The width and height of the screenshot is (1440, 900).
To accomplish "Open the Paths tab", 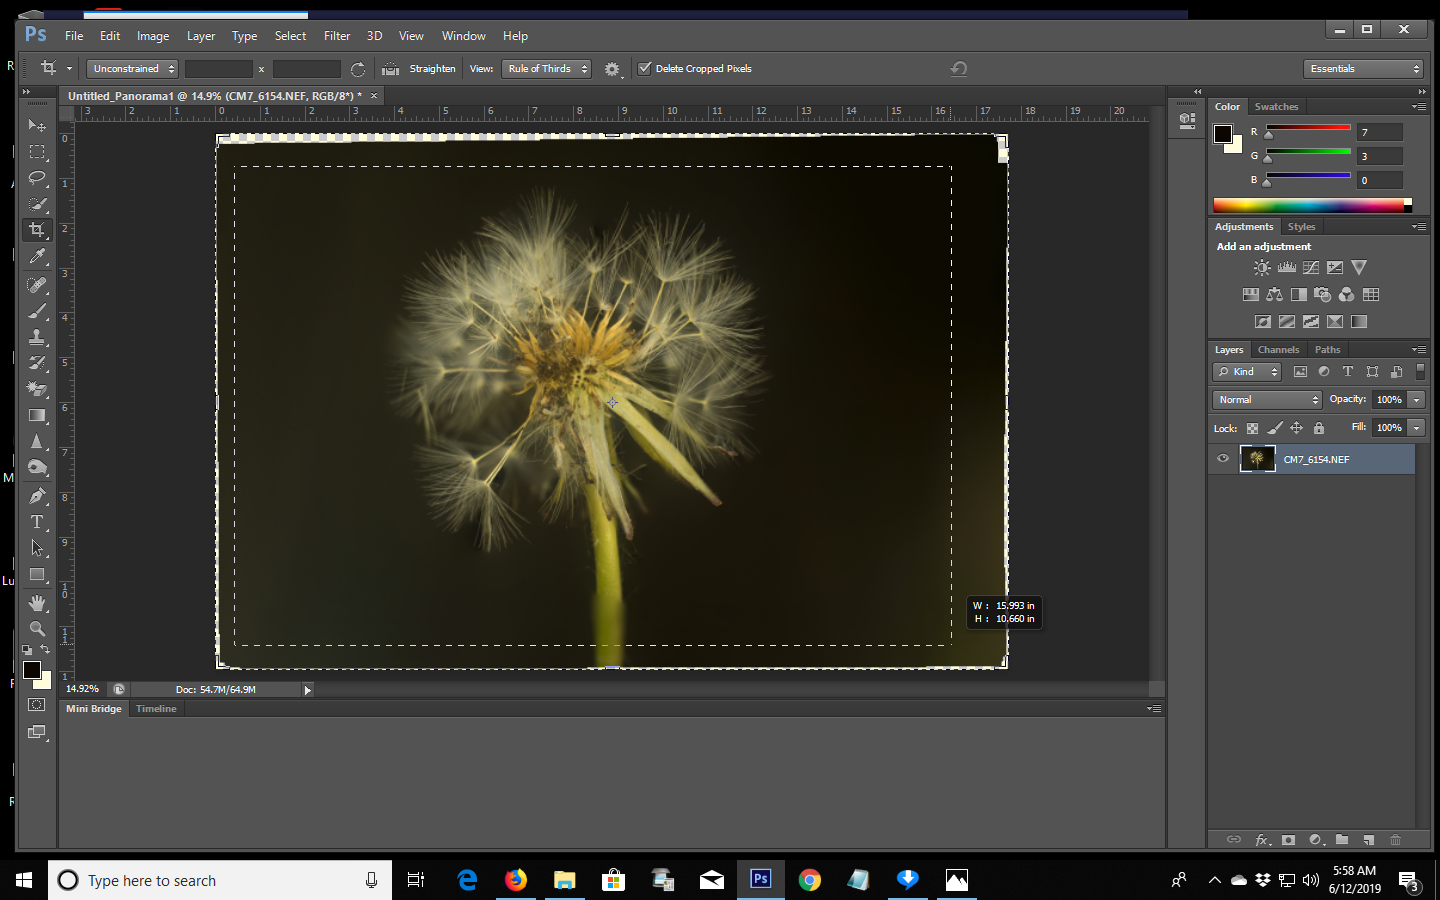I will coord(1327,350).
